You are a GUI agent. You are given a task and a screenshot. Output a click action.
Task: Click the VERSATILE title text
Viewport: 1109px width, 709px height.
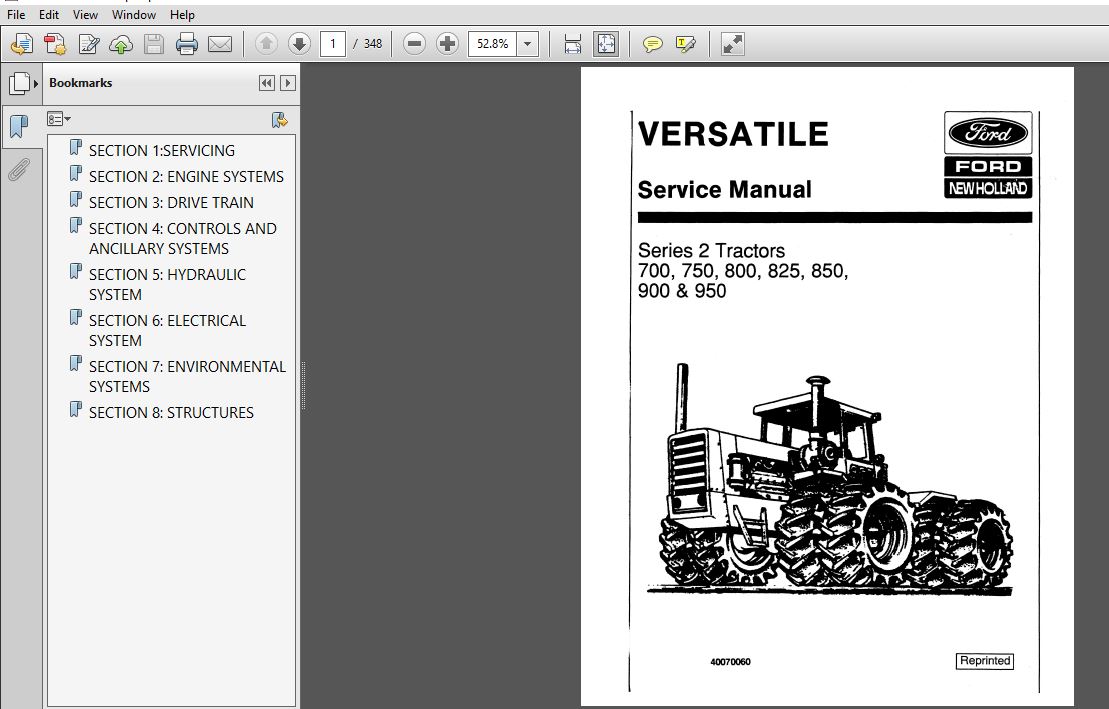coord(733,134)
